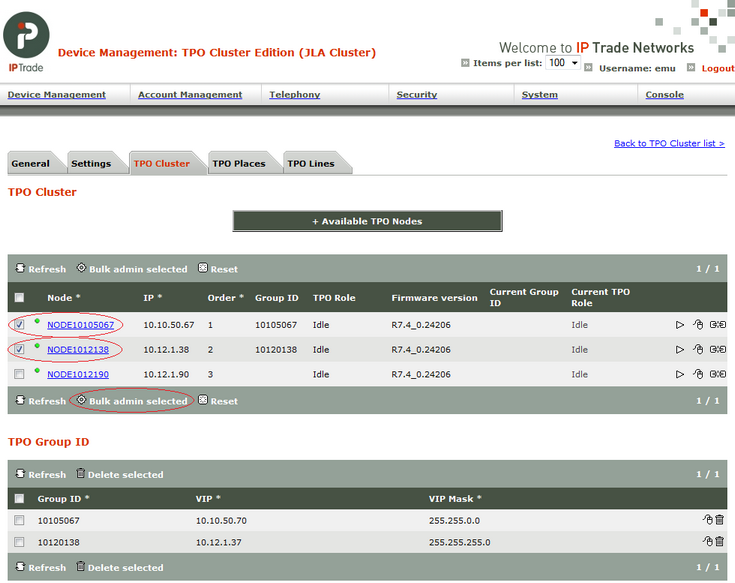Click the link arrows icon for NODE1012190
Screen dimensions: 735x583
tap(718, 374)
